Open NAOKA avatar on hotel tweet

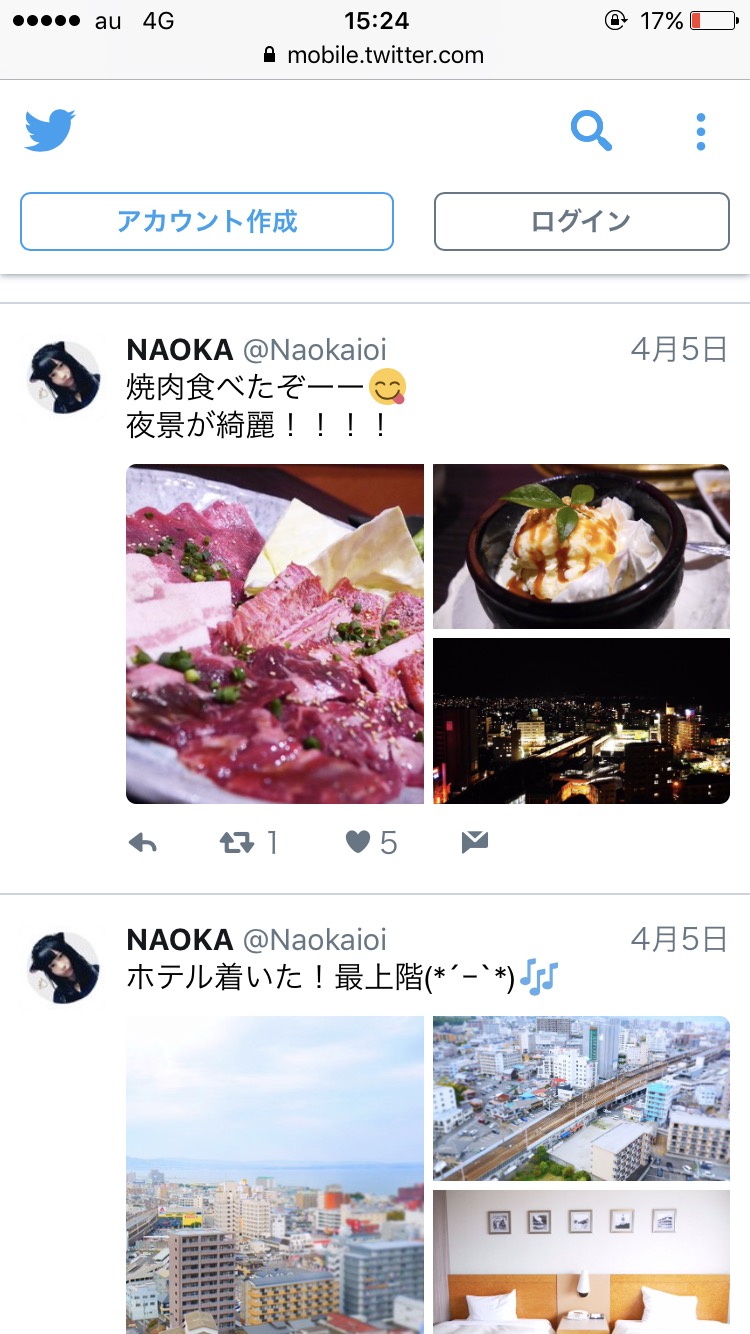(x=62, y=968)
